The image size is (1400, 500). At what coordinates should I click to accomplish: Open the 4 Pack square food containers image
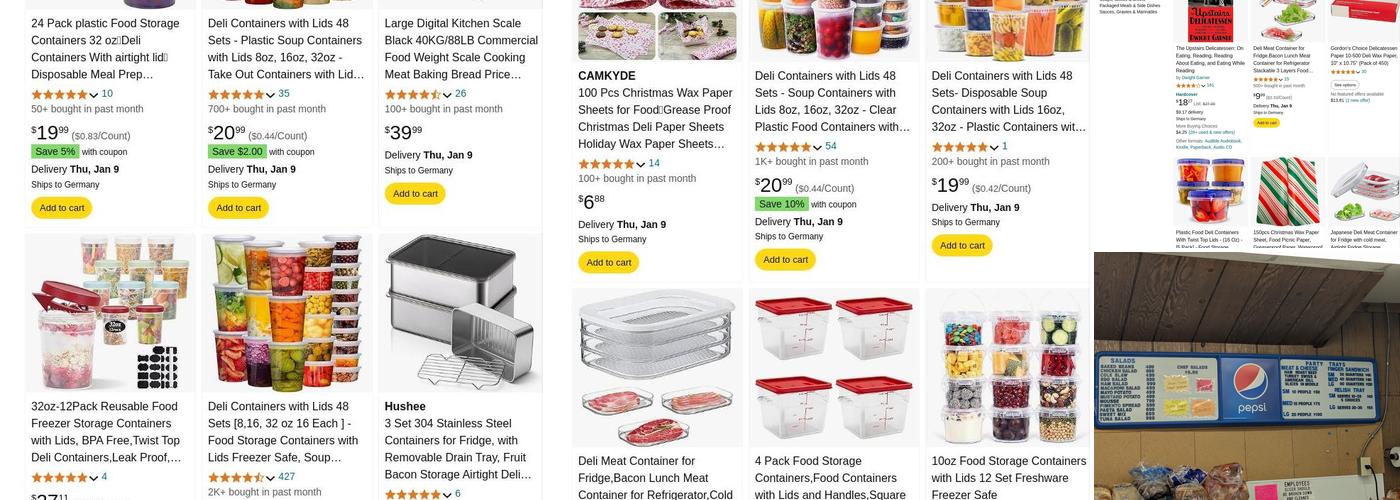click(x=834, y=368)
